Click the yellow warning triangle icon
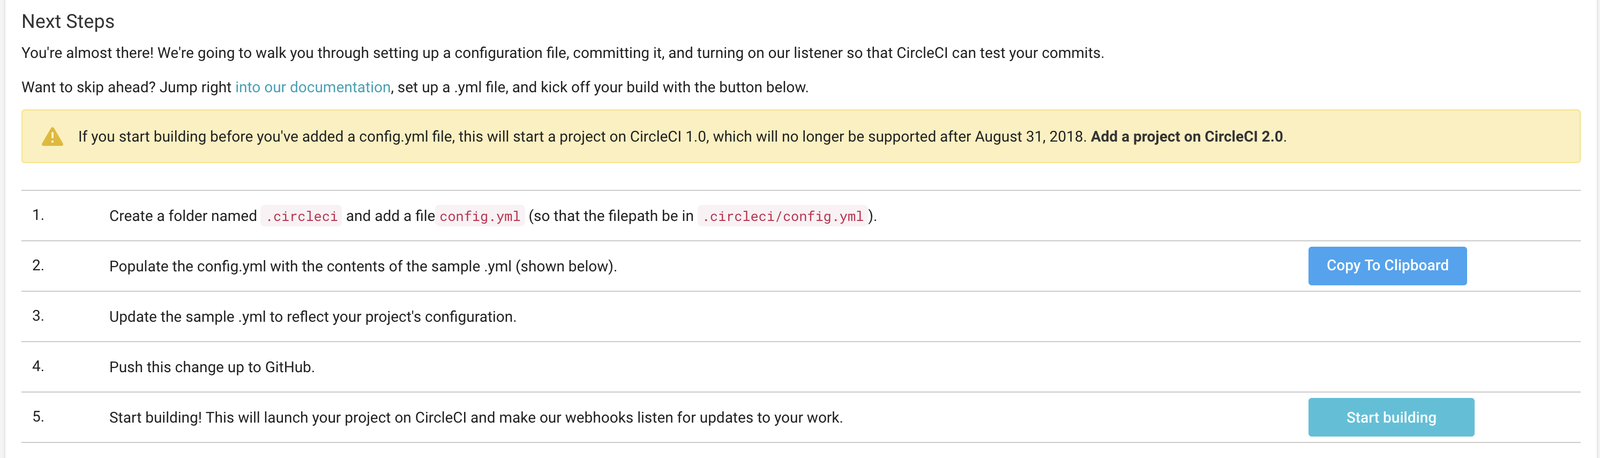 coord(52,137)
